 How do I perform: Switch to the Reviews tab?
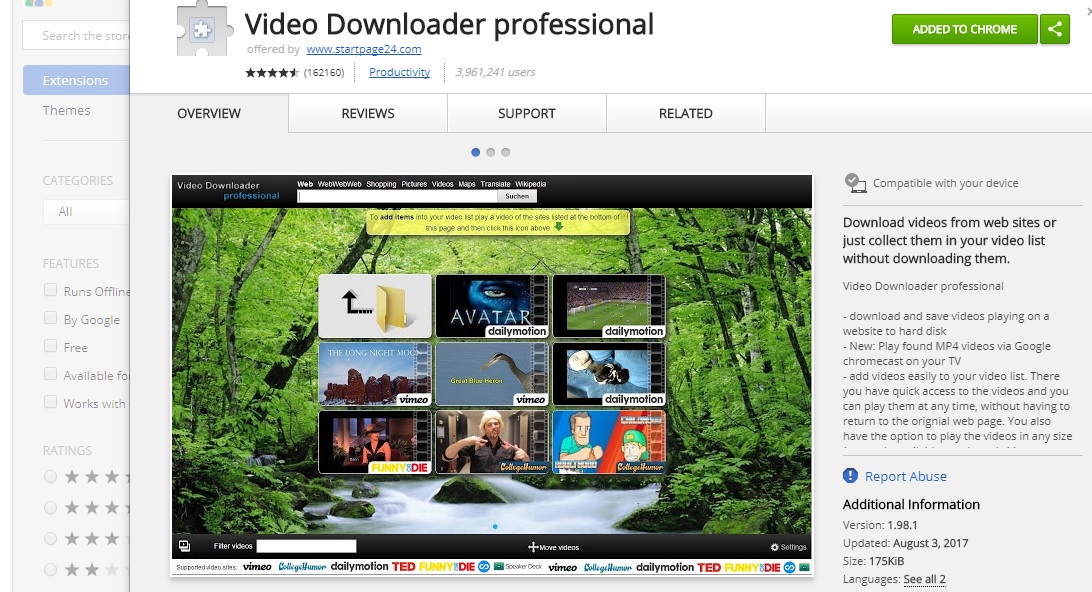click(368, 114)
